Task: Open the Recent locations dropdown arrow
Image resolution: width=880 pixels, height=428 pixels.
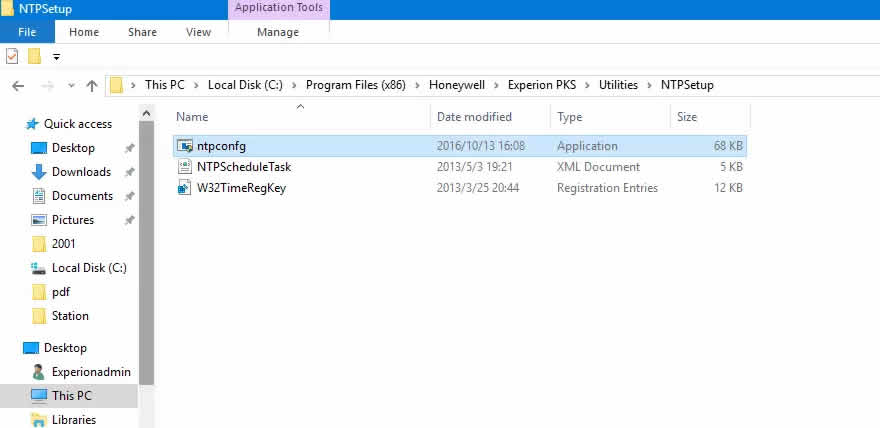Action: 71,86
